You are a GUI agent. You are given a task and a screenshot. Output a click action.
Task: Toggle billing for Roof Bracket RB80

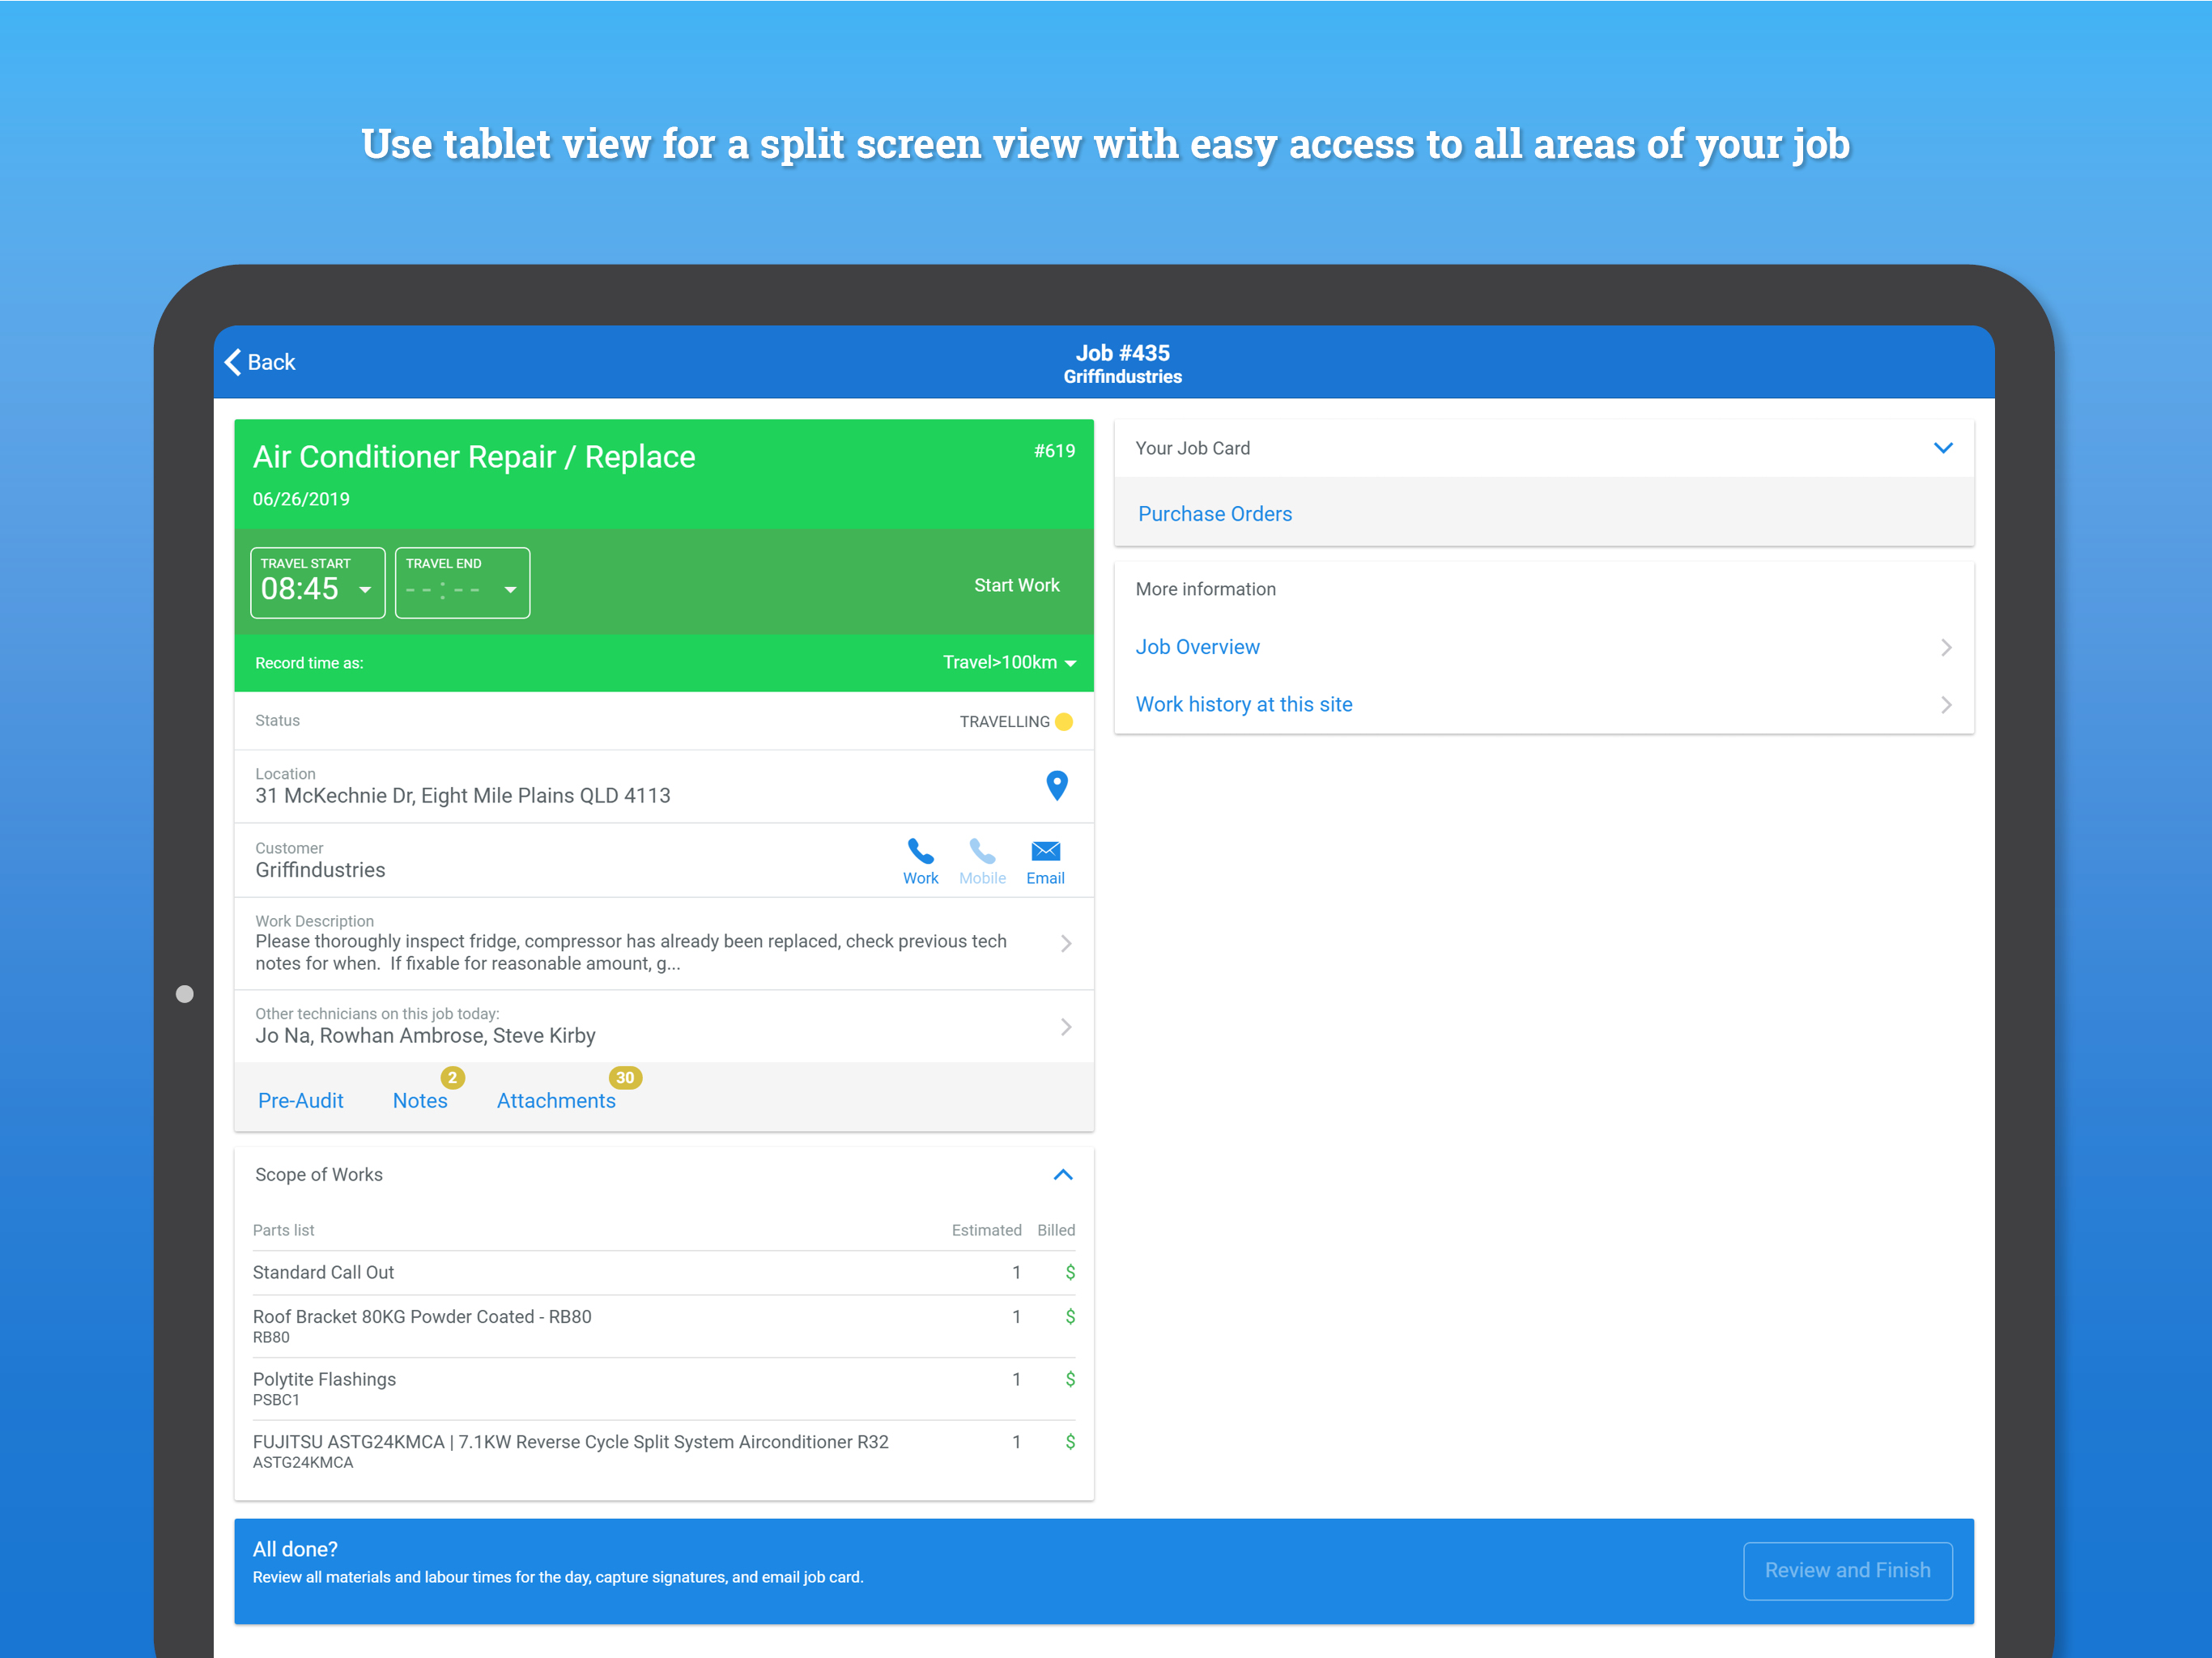click(1070, 1316)
